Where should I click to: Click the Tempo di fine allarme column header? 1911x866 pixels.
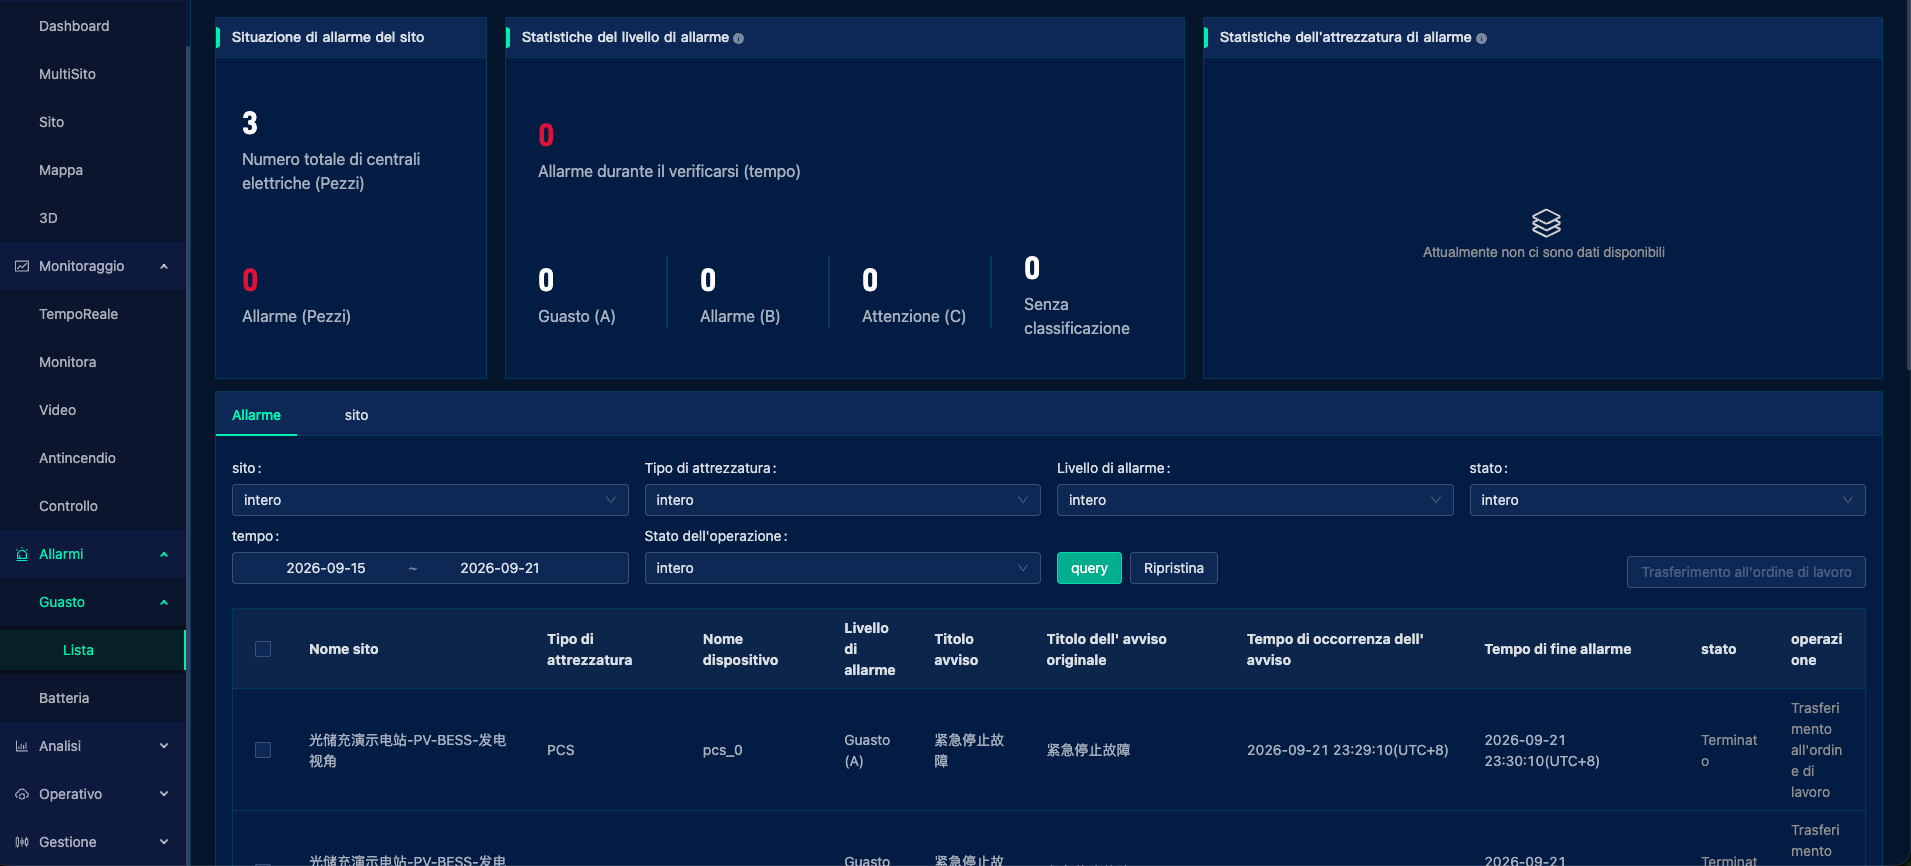(1557, 649)
